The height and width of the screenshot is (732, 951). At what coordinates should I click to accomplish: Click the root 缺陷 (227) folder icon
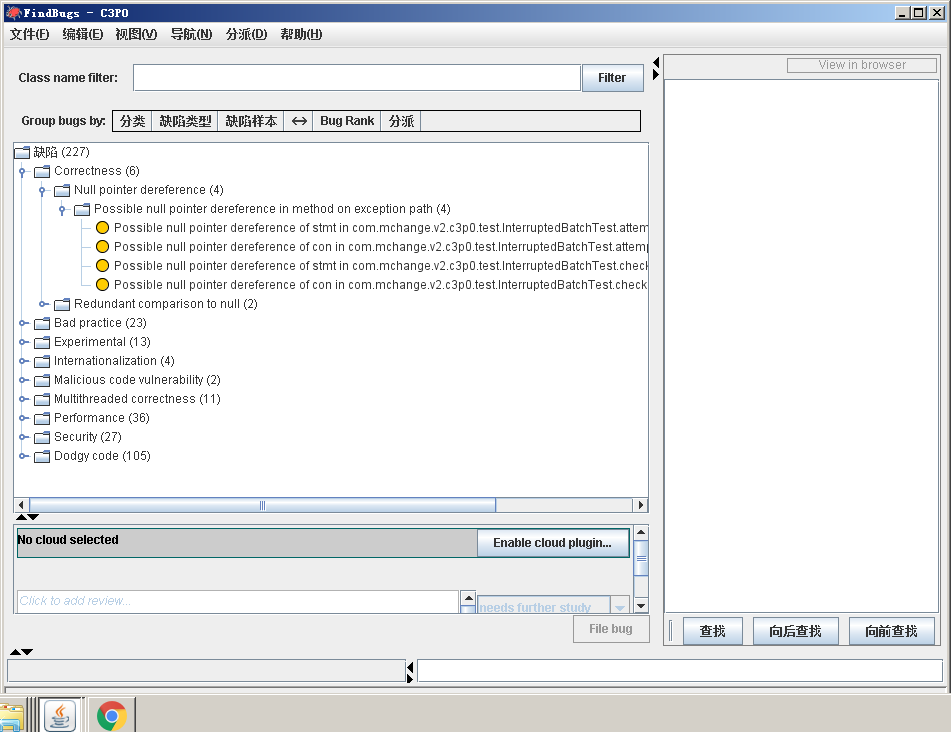[22, 152]
